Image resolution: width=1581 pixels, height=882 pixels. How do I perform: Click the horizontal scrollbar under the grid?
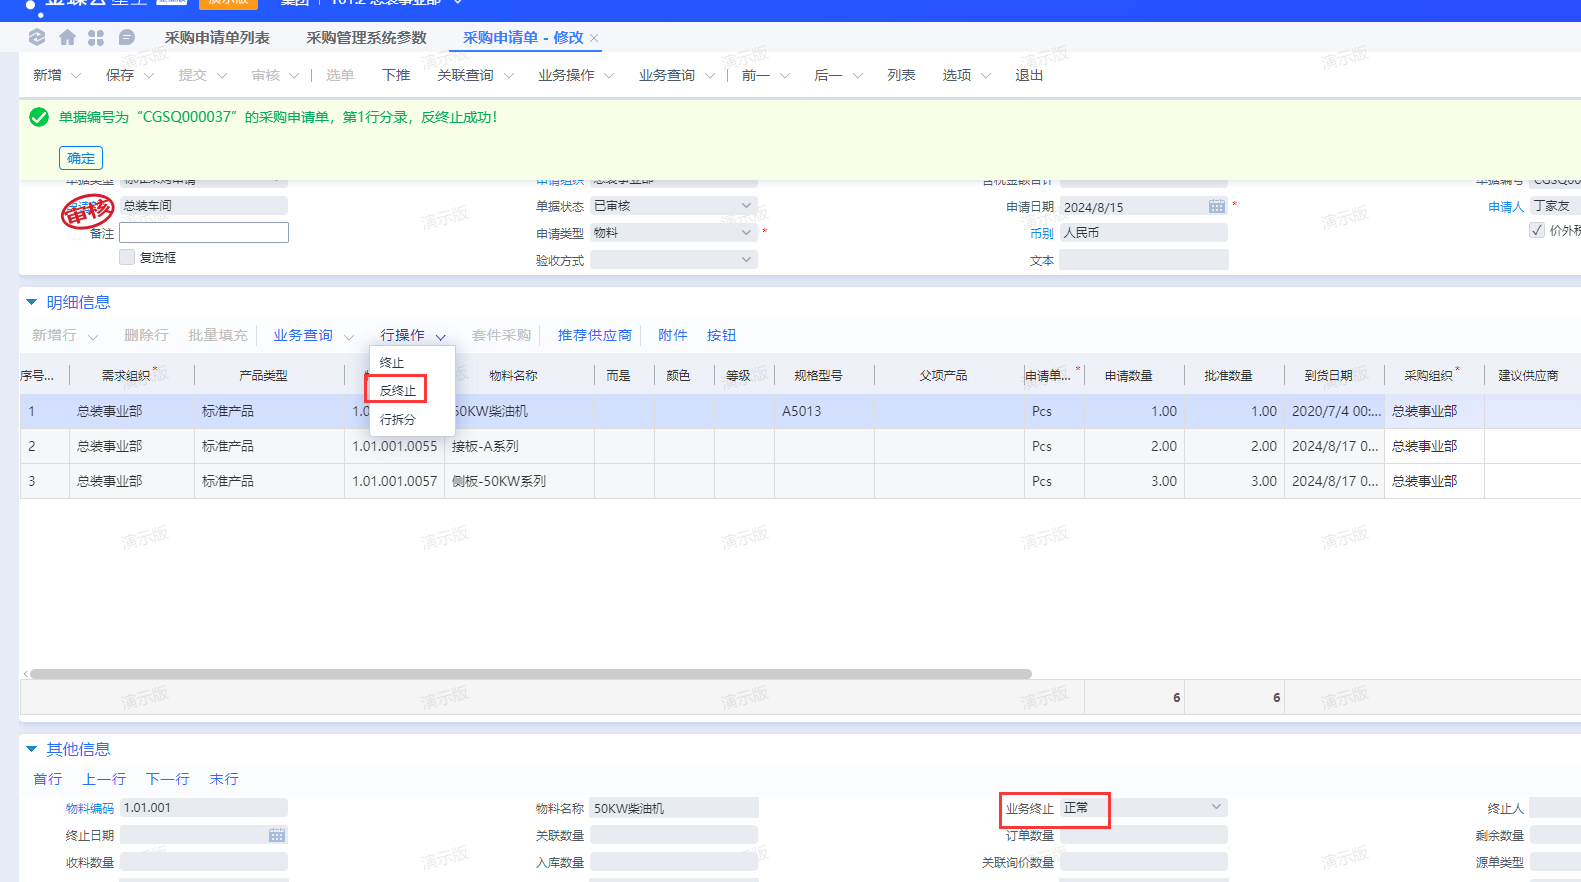530,674
